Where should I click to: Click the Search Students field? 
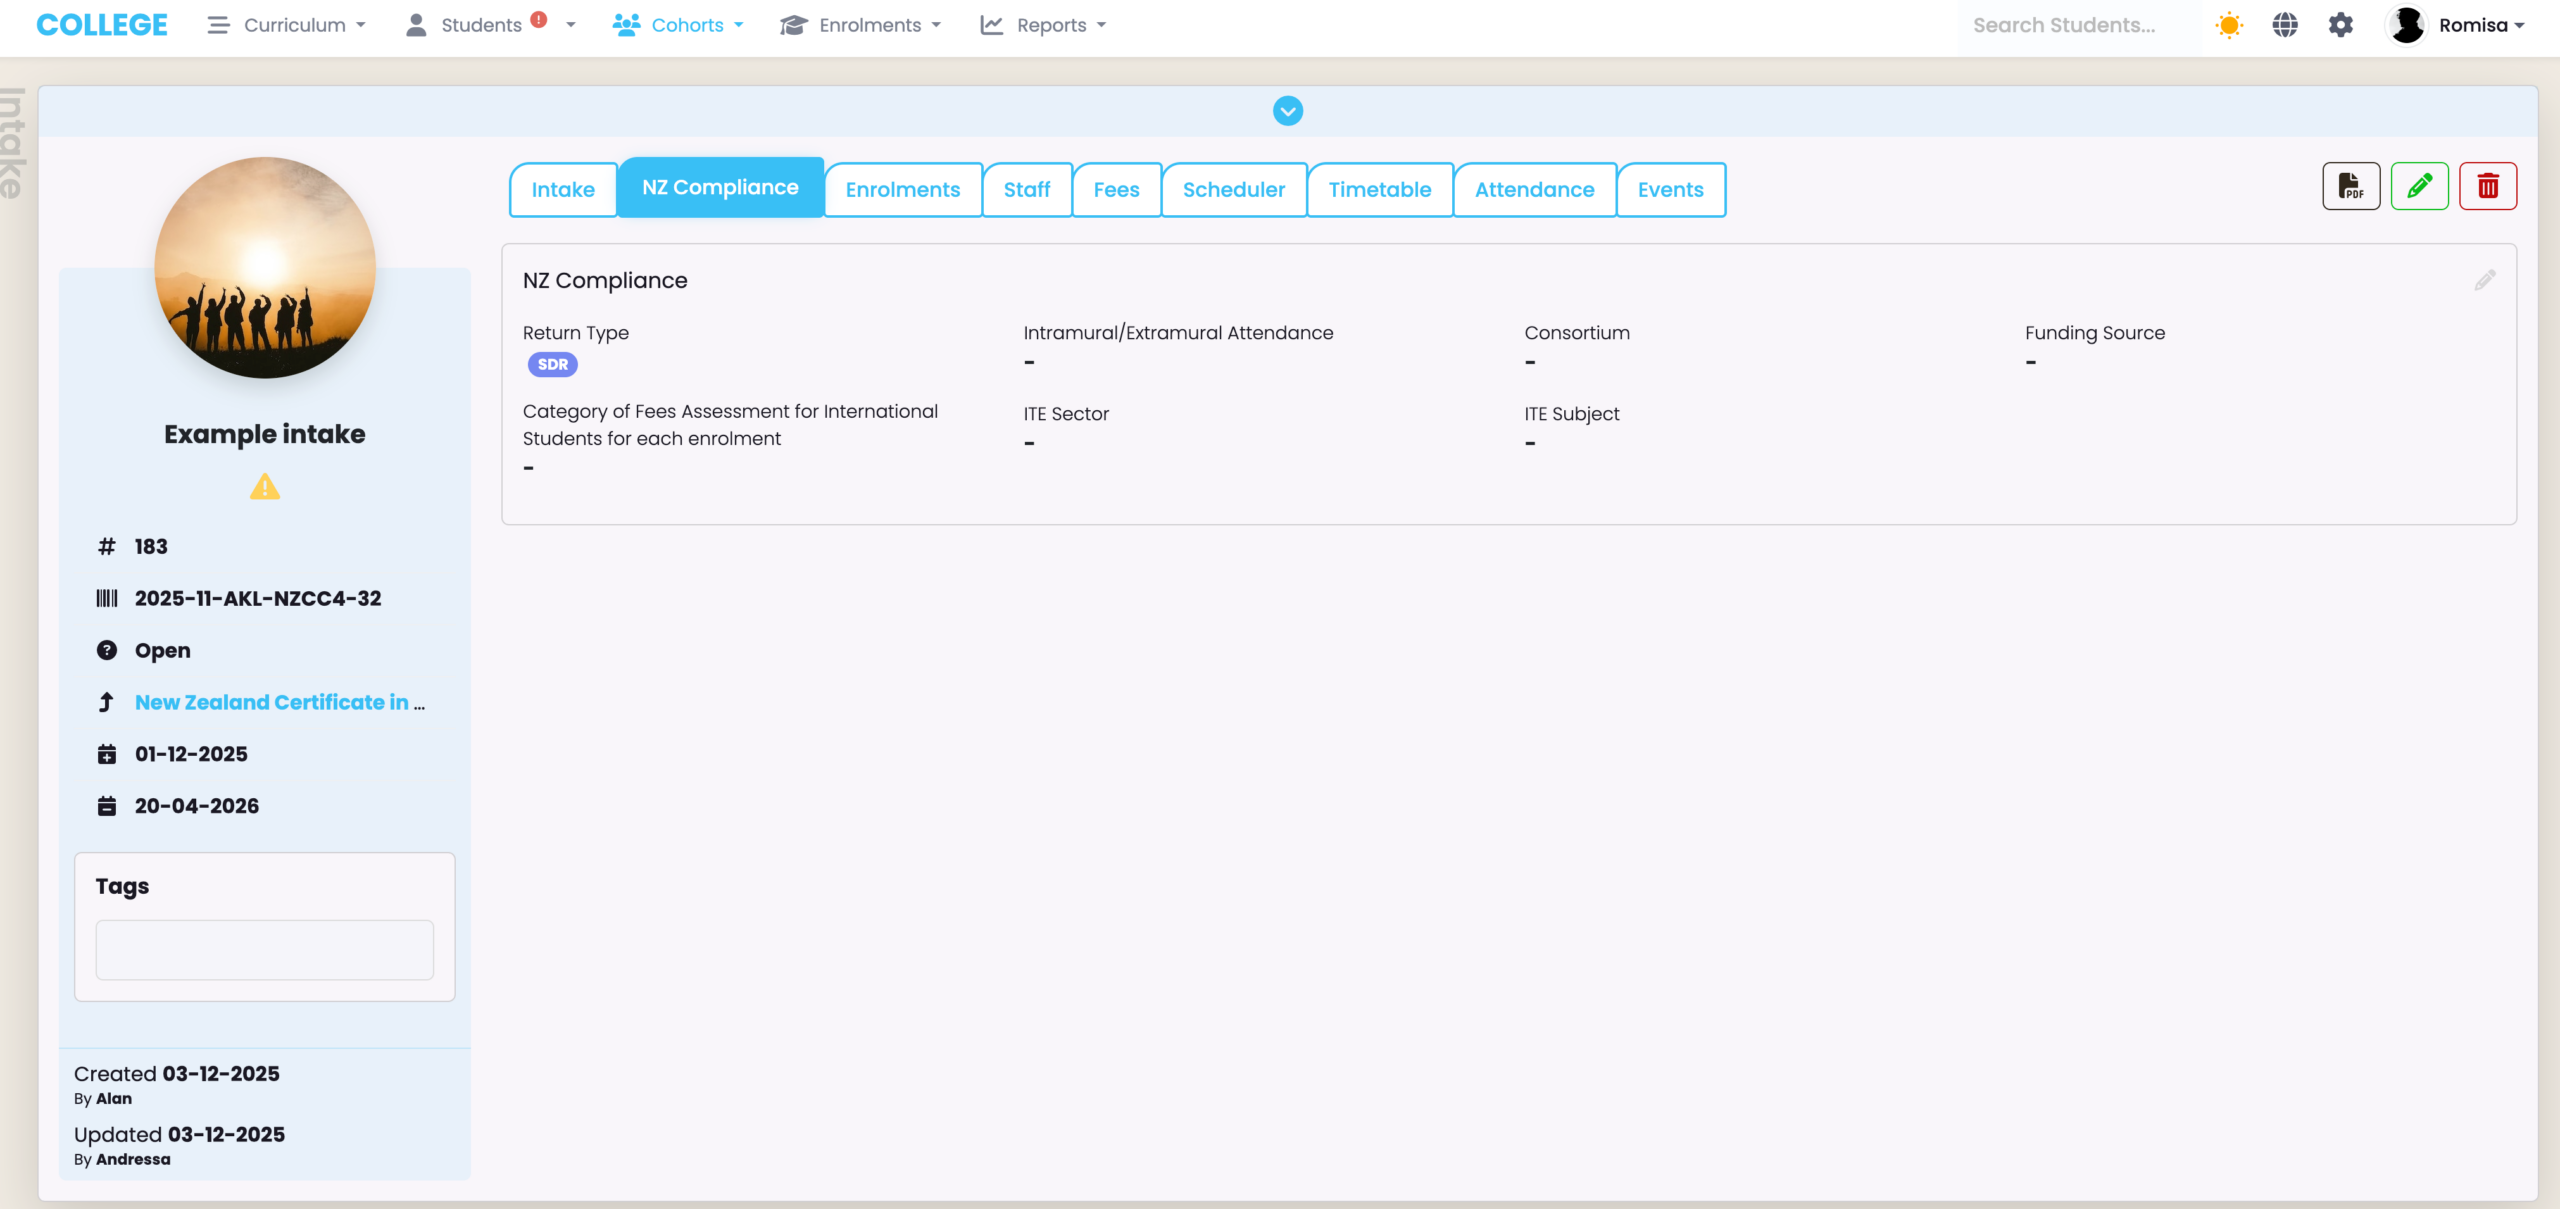(2075, 25)
